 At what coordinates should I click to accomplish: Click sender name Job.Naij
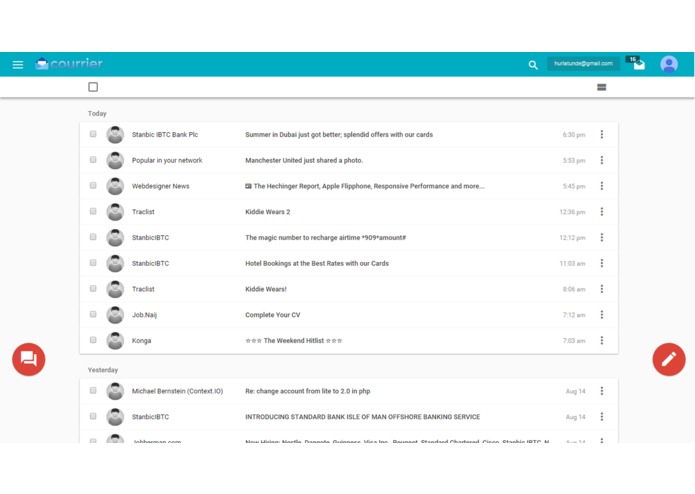(x=144, y=315)
